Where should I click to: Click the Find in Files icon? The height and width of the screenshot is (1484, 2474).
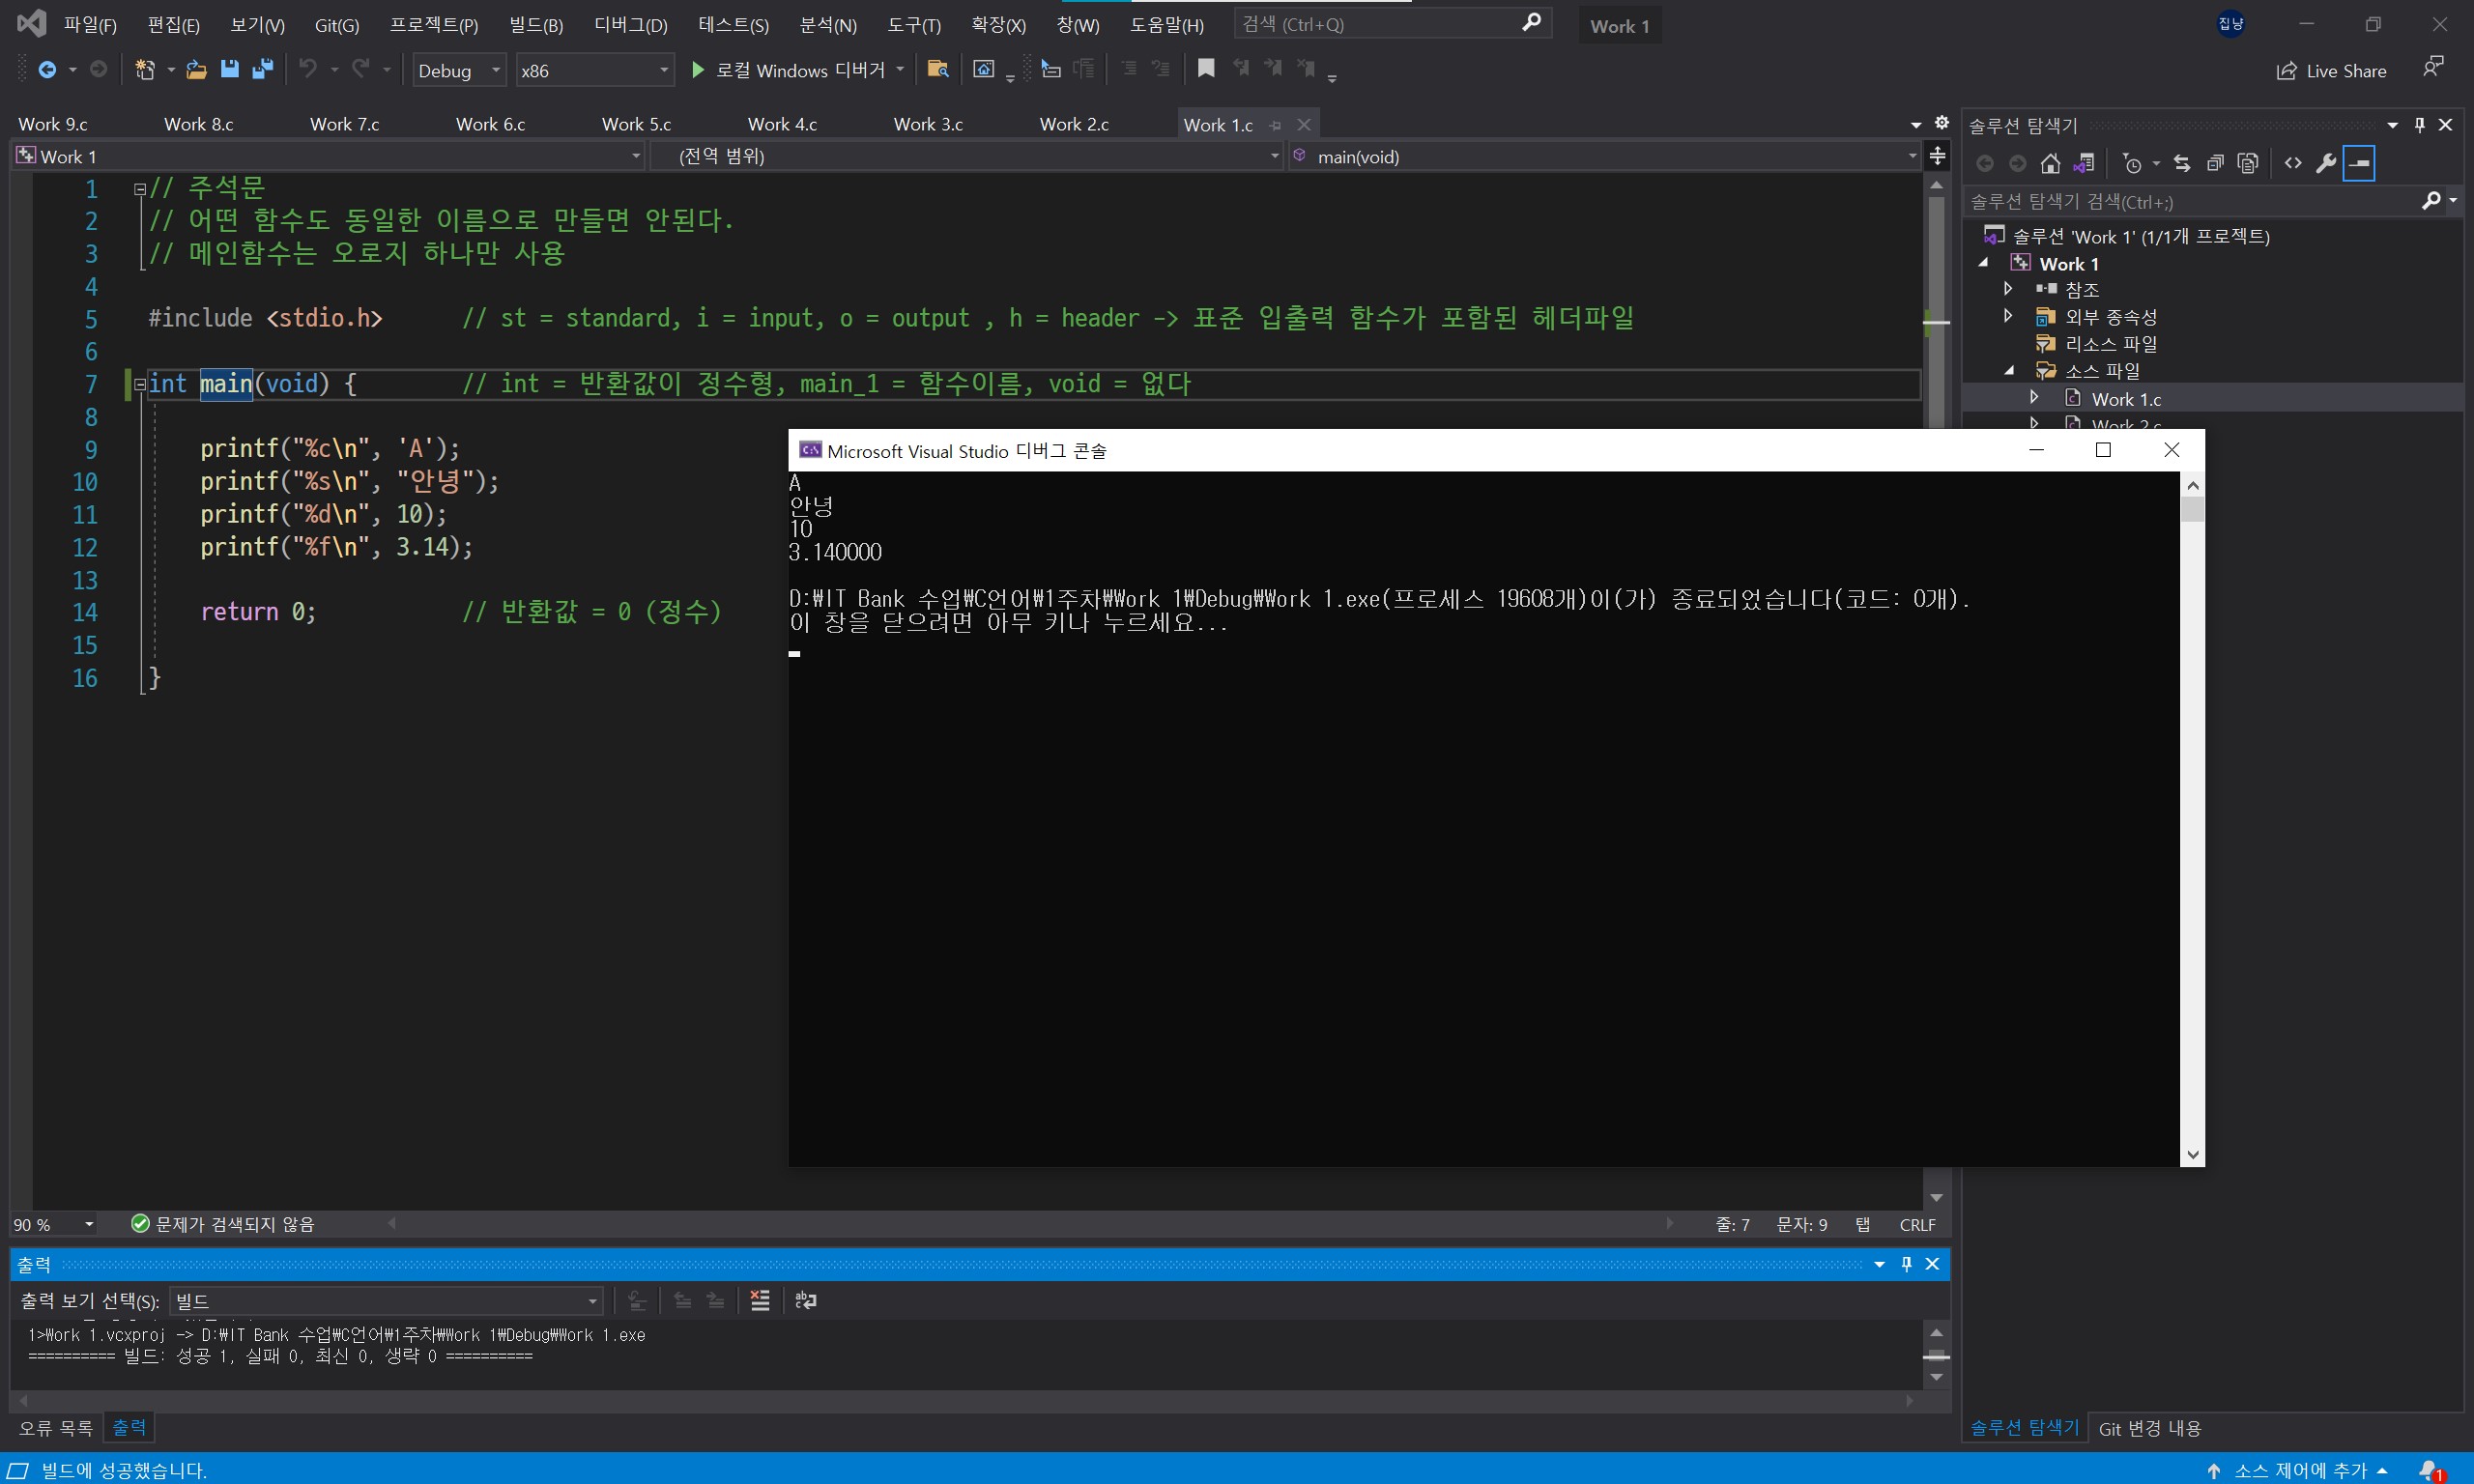(937, 69)
